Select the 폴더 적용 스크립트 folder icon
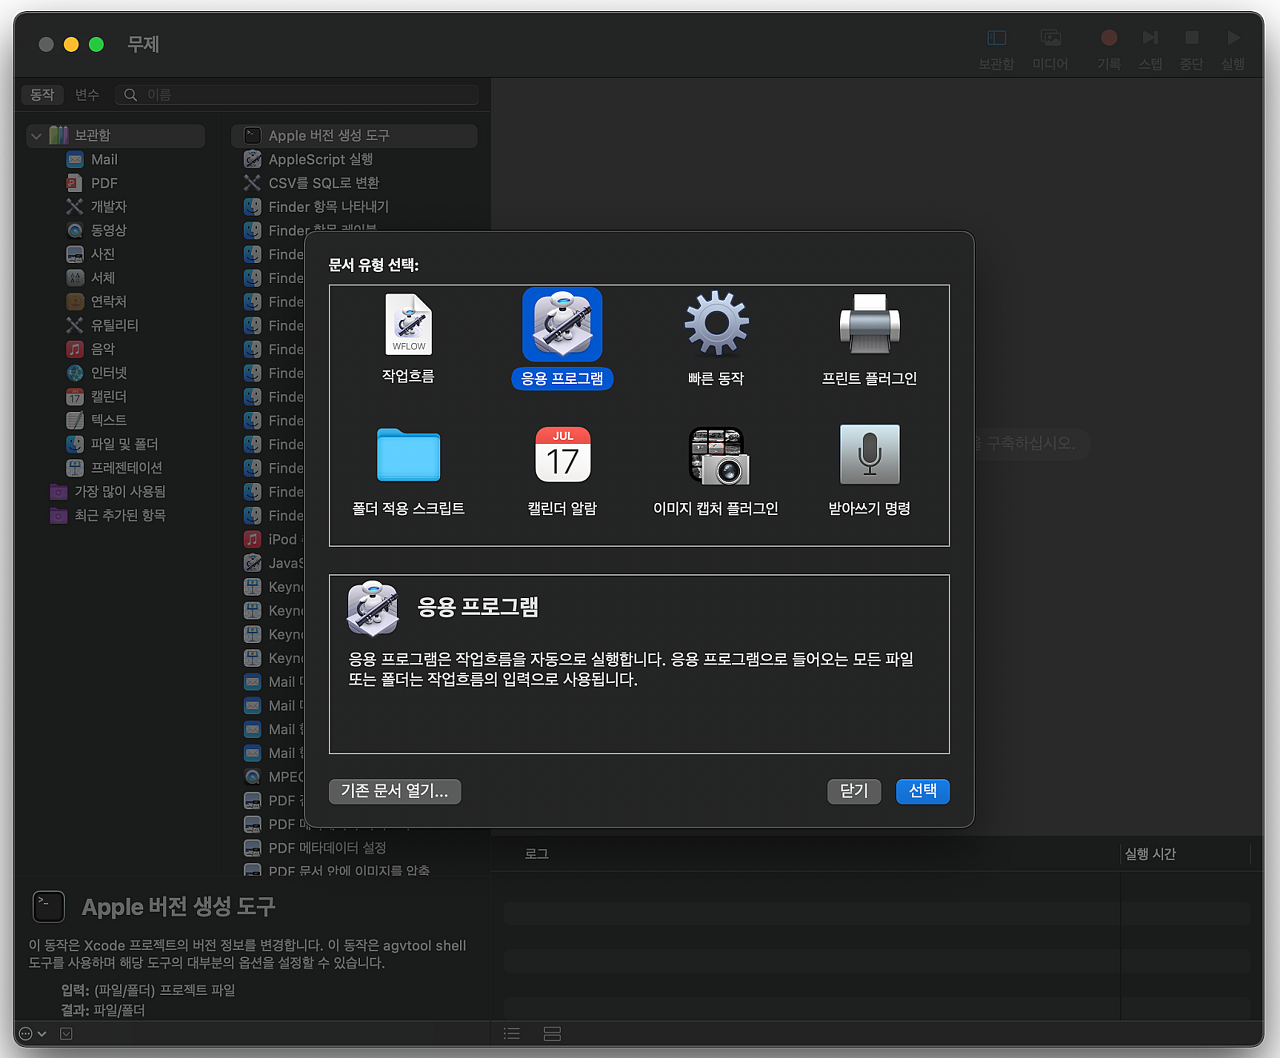 408,455
